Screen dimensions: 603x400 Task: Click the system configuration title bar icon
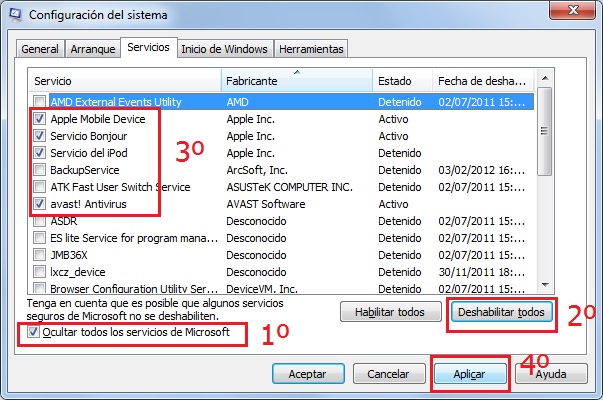pos(16,15)
